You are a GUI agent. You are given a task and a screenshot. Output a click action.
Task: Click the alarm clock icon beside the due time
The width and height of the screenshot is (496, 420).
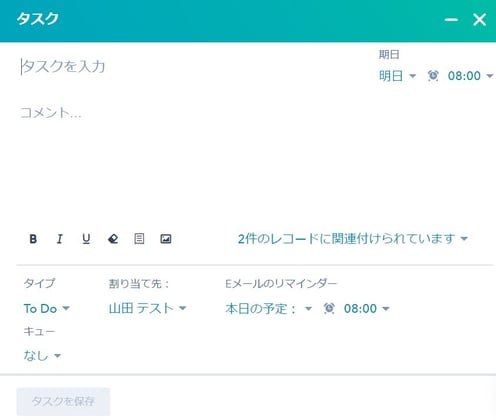pos(433,76)
